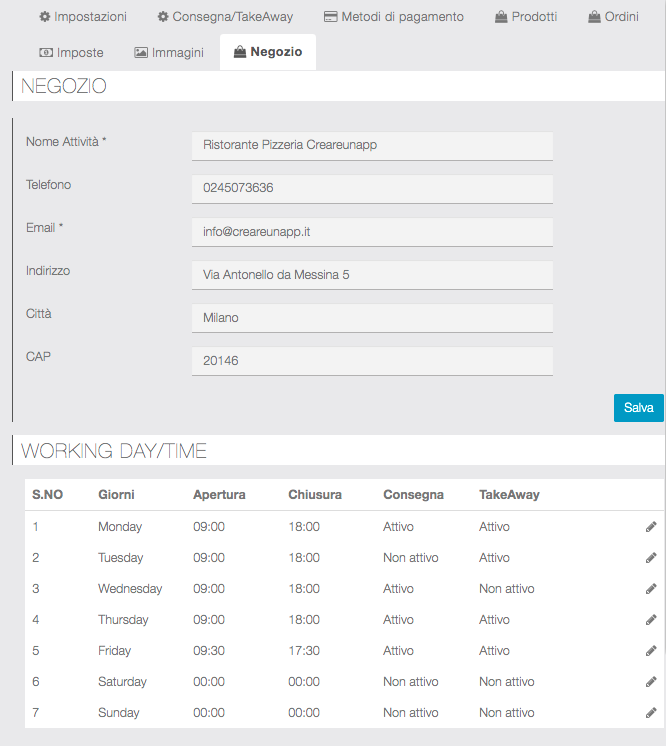666x746 pixels.
Task: Click the pencil icon next to Friday
Action: (x=651, y=651)
